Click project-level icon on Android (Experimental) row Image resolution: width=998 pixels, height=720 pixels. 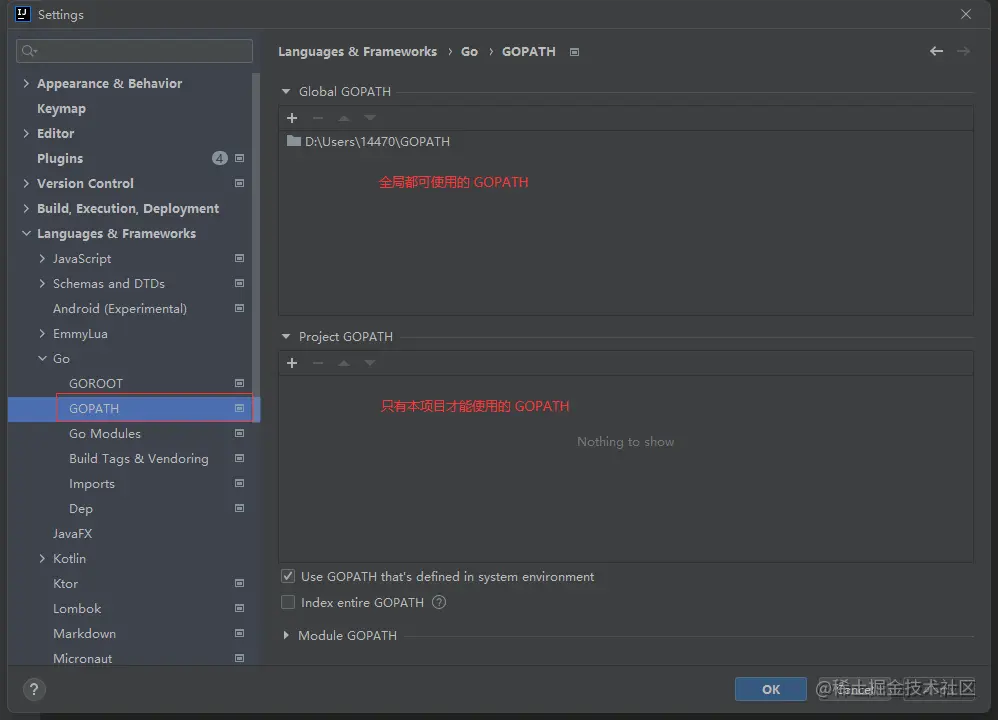[239, 308]
